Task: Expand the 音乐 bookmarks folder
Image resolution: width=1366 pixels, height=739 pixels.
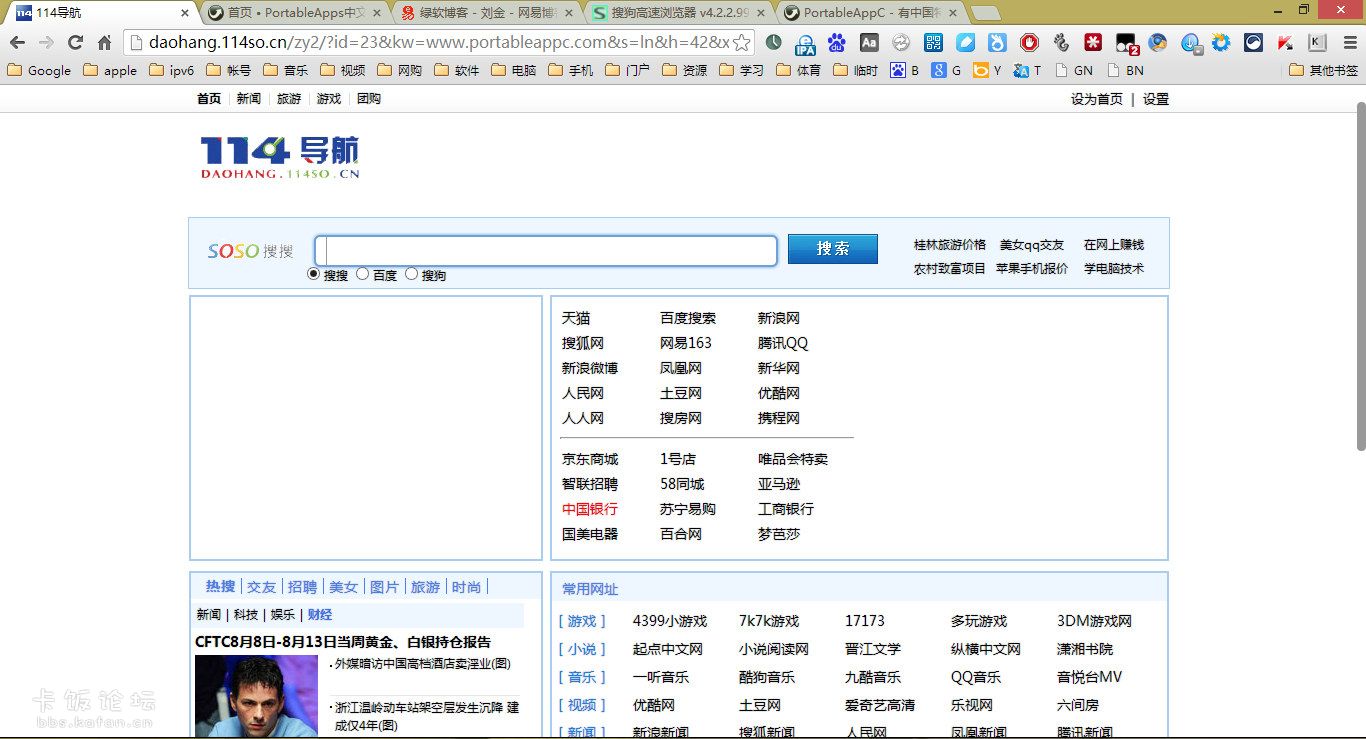Action: (286, 70)
